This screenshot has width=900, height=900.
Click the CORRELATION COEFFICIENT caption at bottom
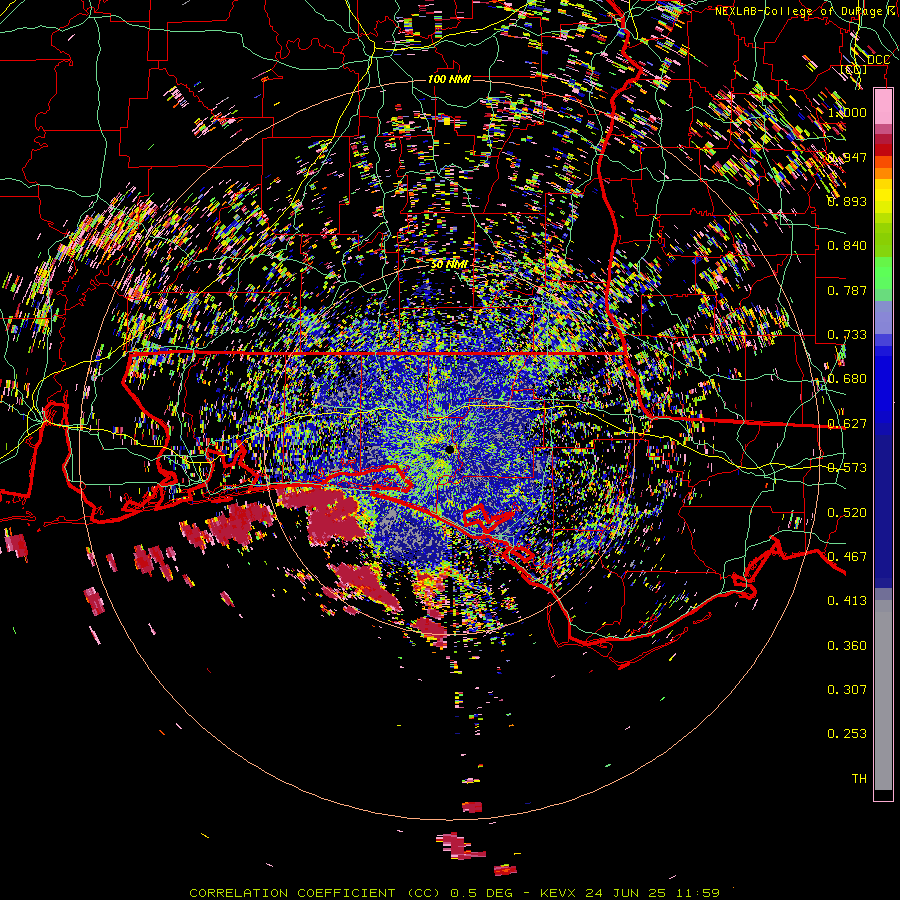[x=455, y=893]
